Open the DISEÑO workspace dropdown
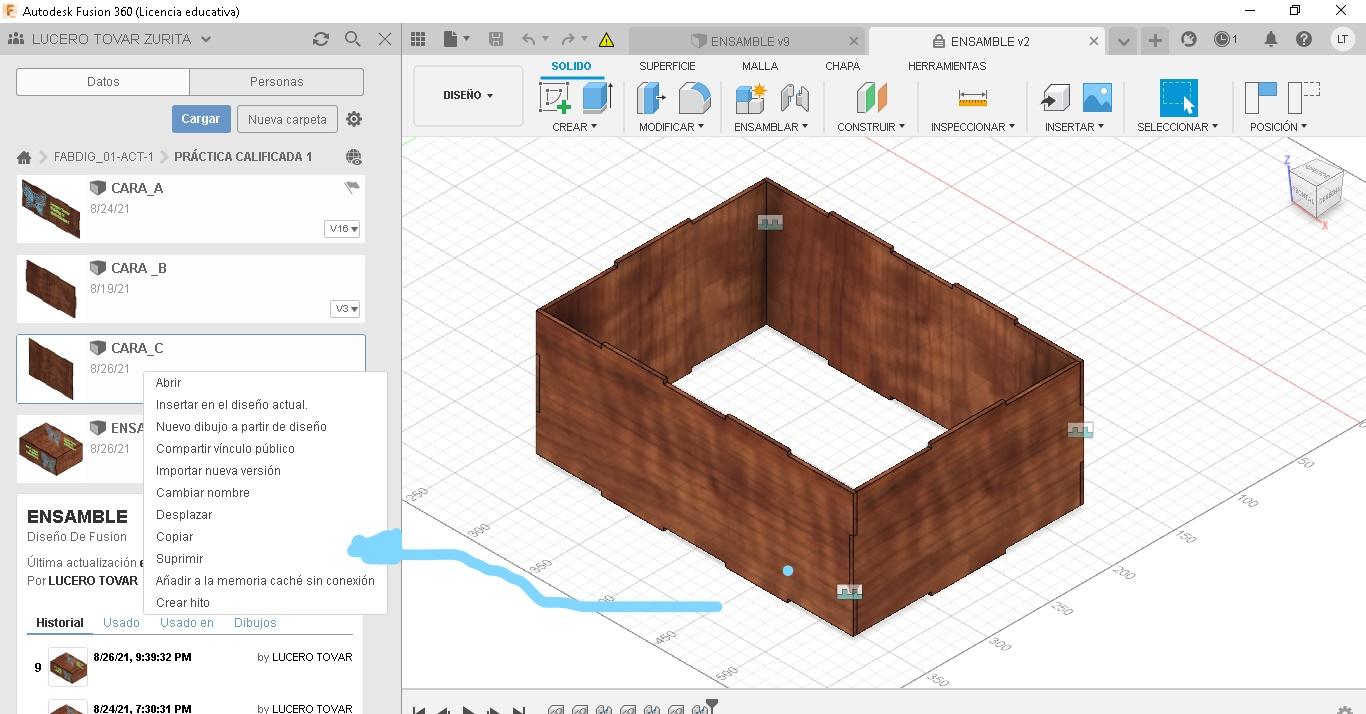This screenshot has height=714, width=1366. click(x=468, y=96)
